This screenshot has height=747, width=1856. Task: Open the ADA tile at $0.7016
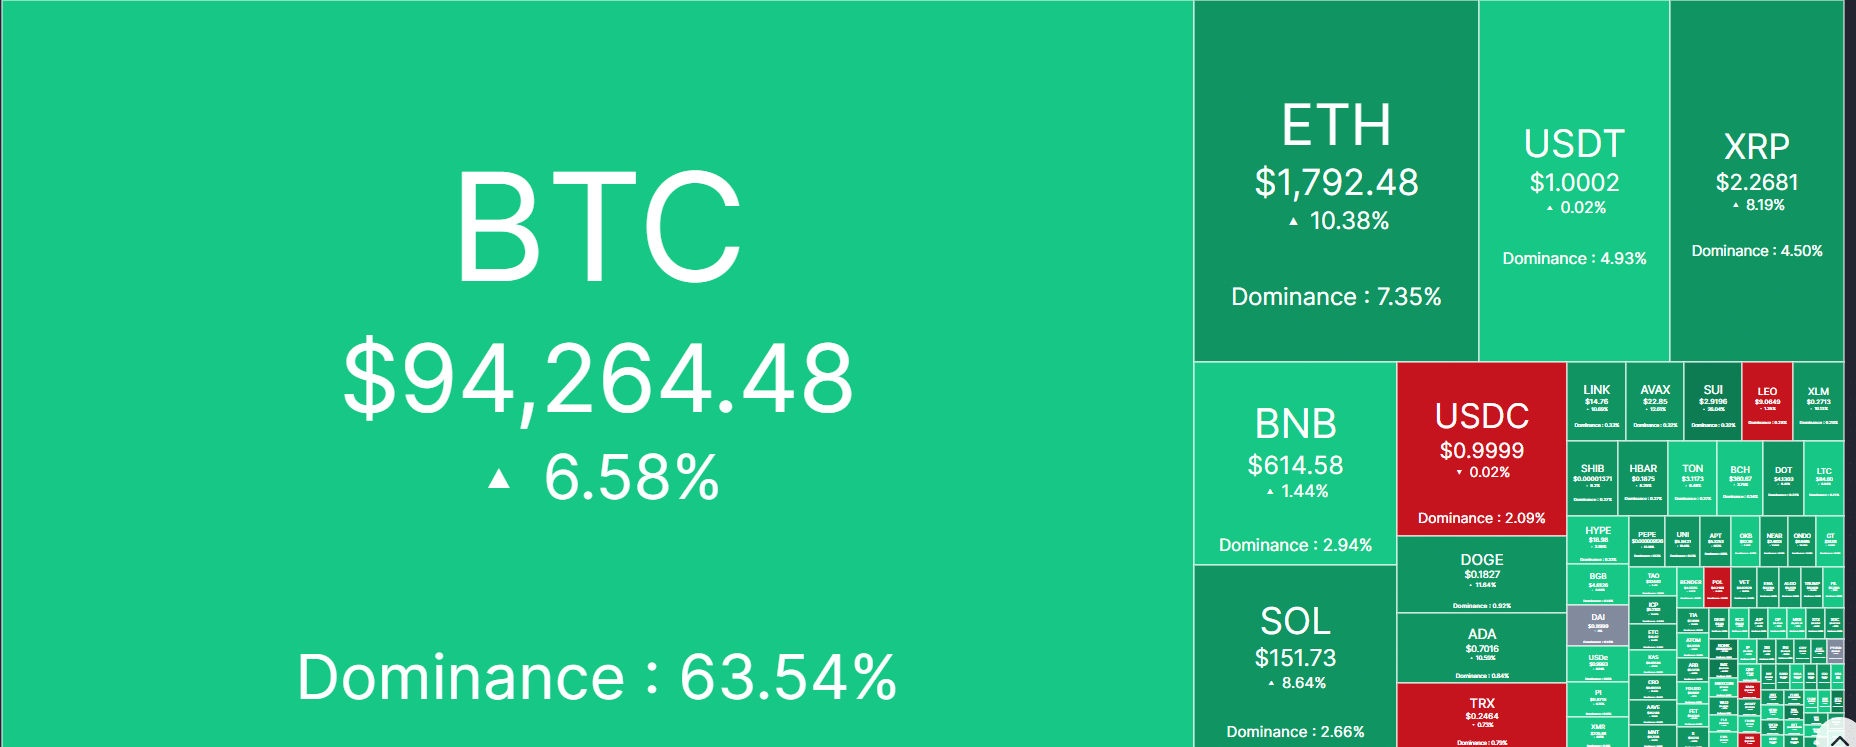[x=1481, y=648]
